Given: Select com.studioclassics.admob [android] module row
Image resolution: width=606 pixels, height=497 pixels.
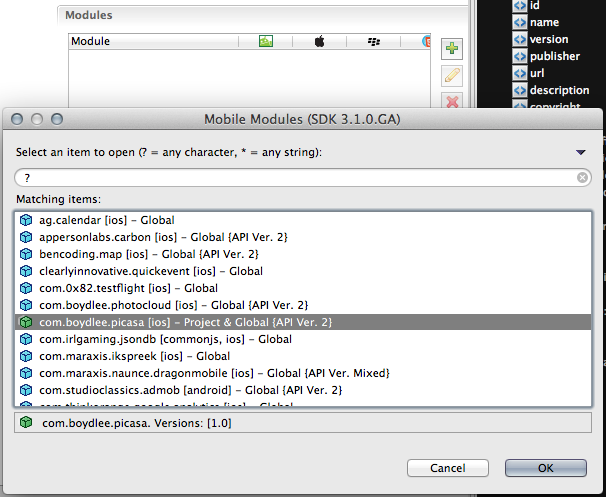Looking at the screenshot, I should (303, 390).
